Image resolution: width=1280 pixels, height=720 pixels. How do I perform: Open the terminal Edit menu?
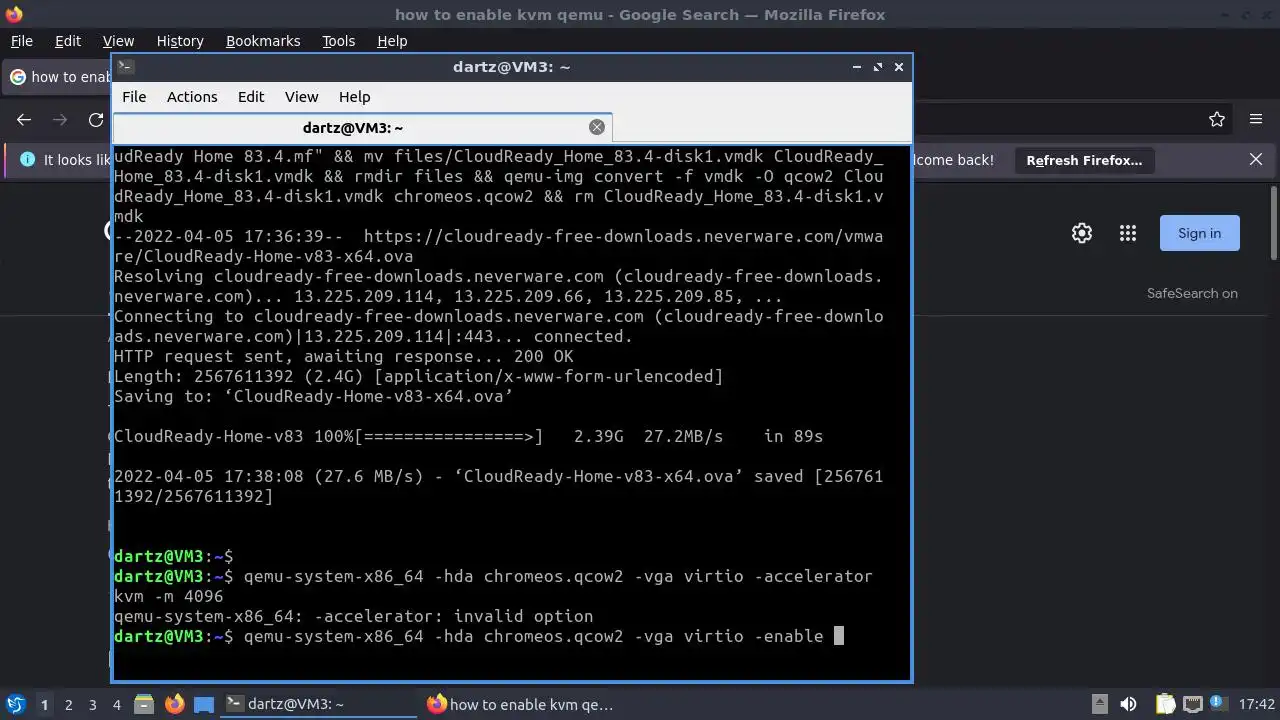(x=251, y=97)
